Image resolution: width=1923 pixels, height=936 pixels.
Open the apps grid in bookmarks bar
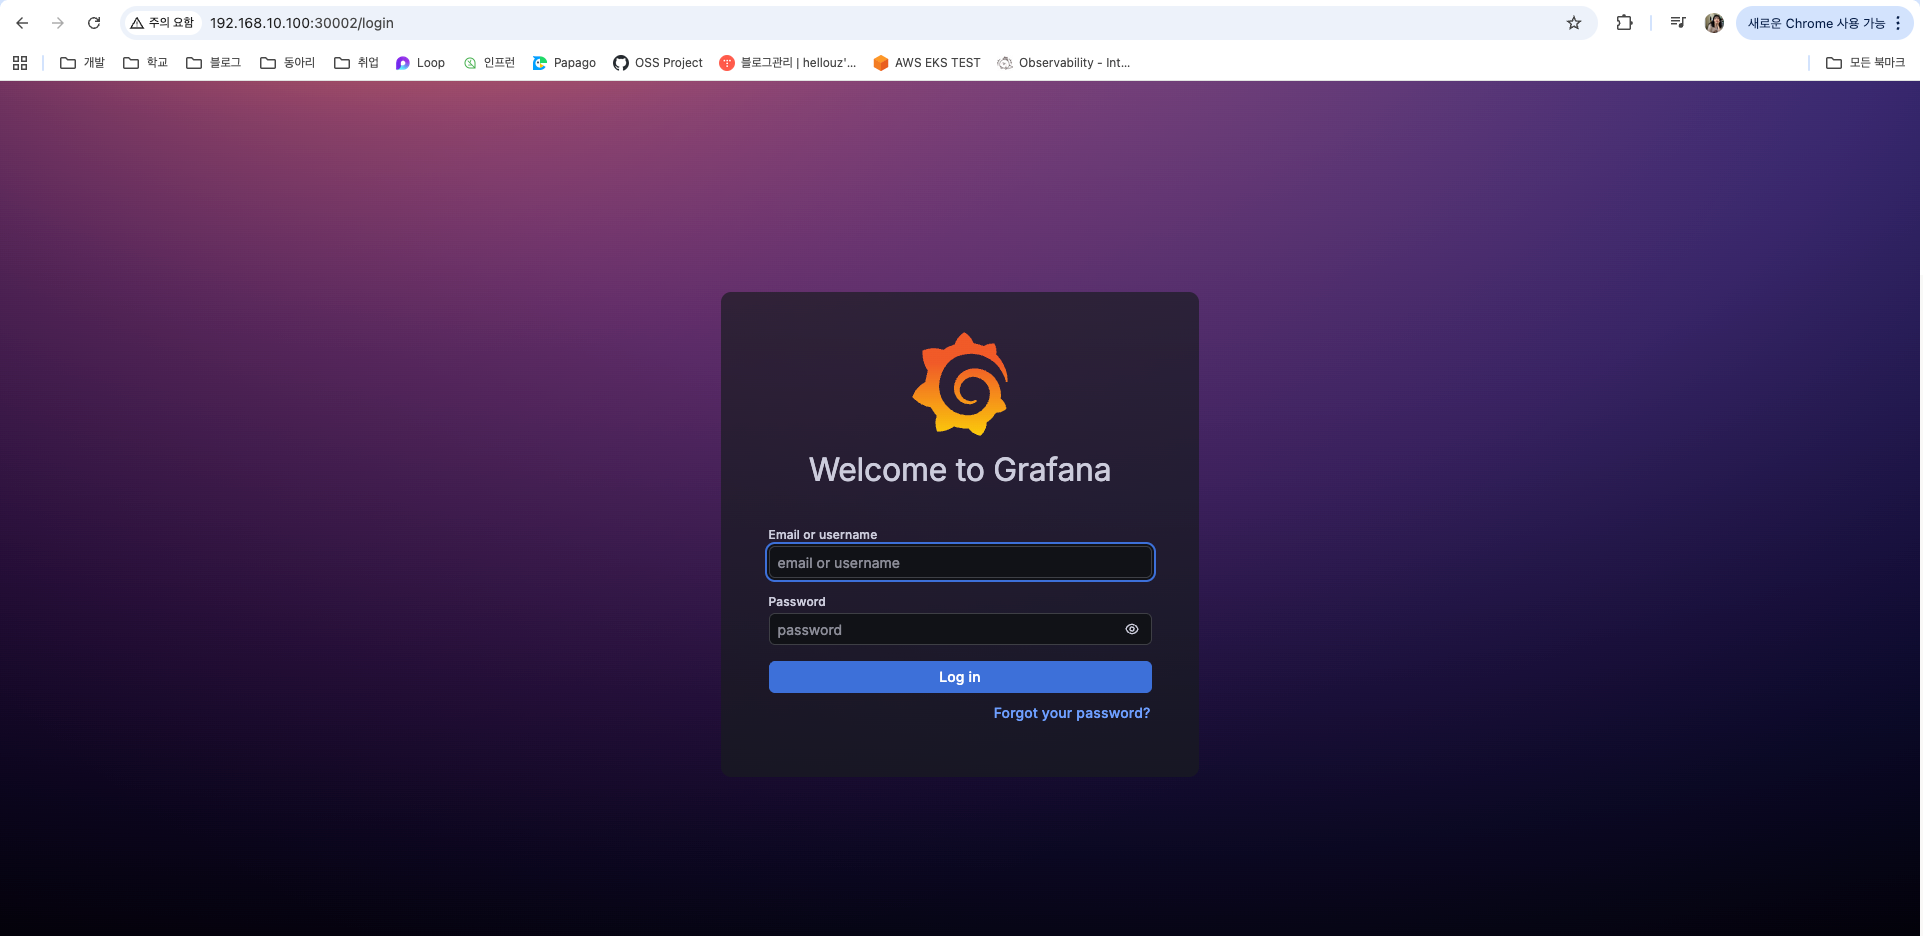tap(20, 63)
